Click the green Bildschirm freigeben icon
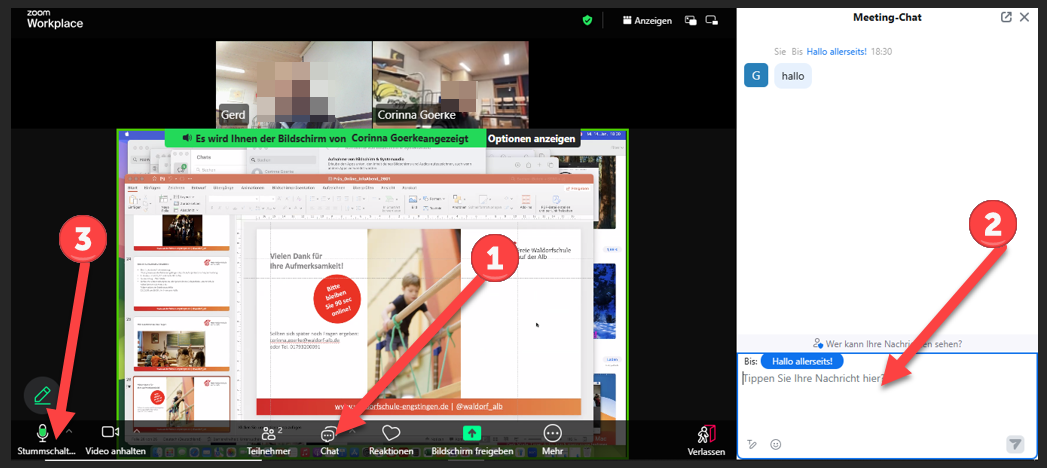 (x=471, y=434)
